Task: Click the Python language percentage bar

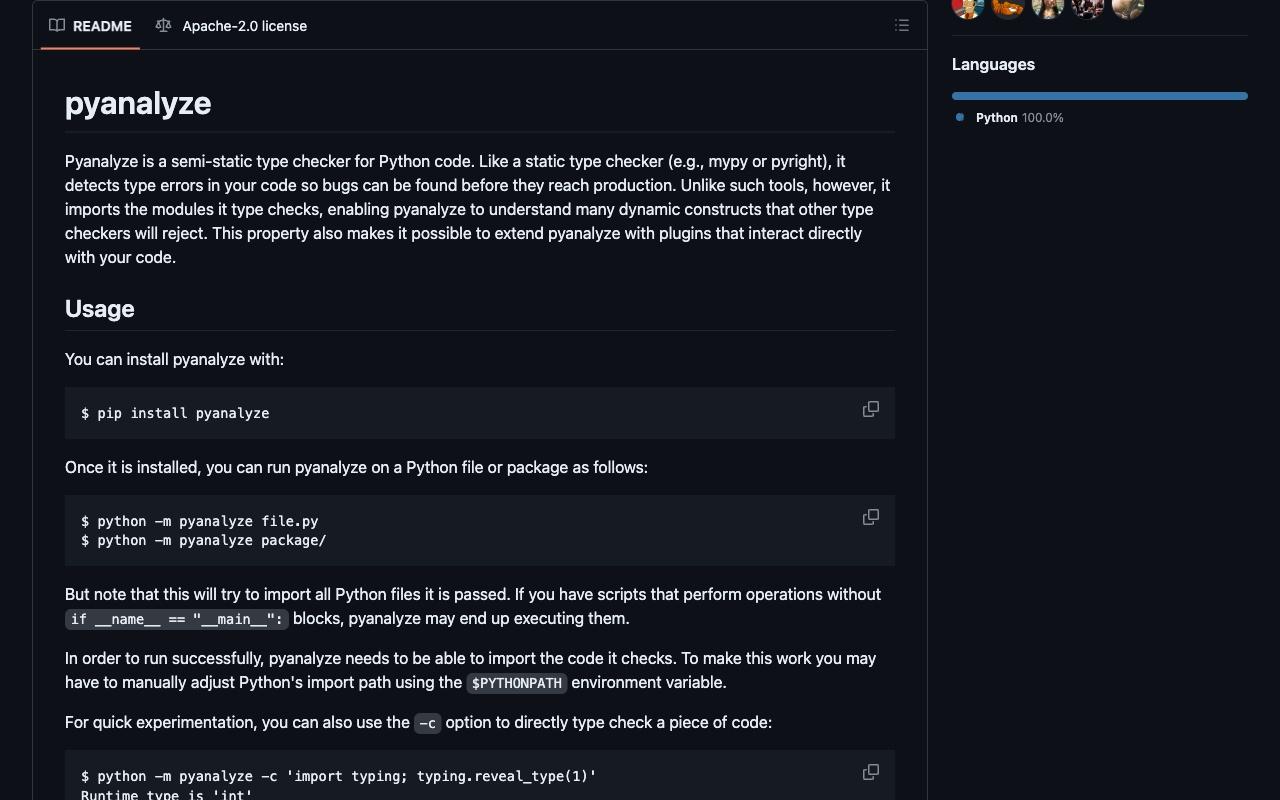Action: 1100,96
